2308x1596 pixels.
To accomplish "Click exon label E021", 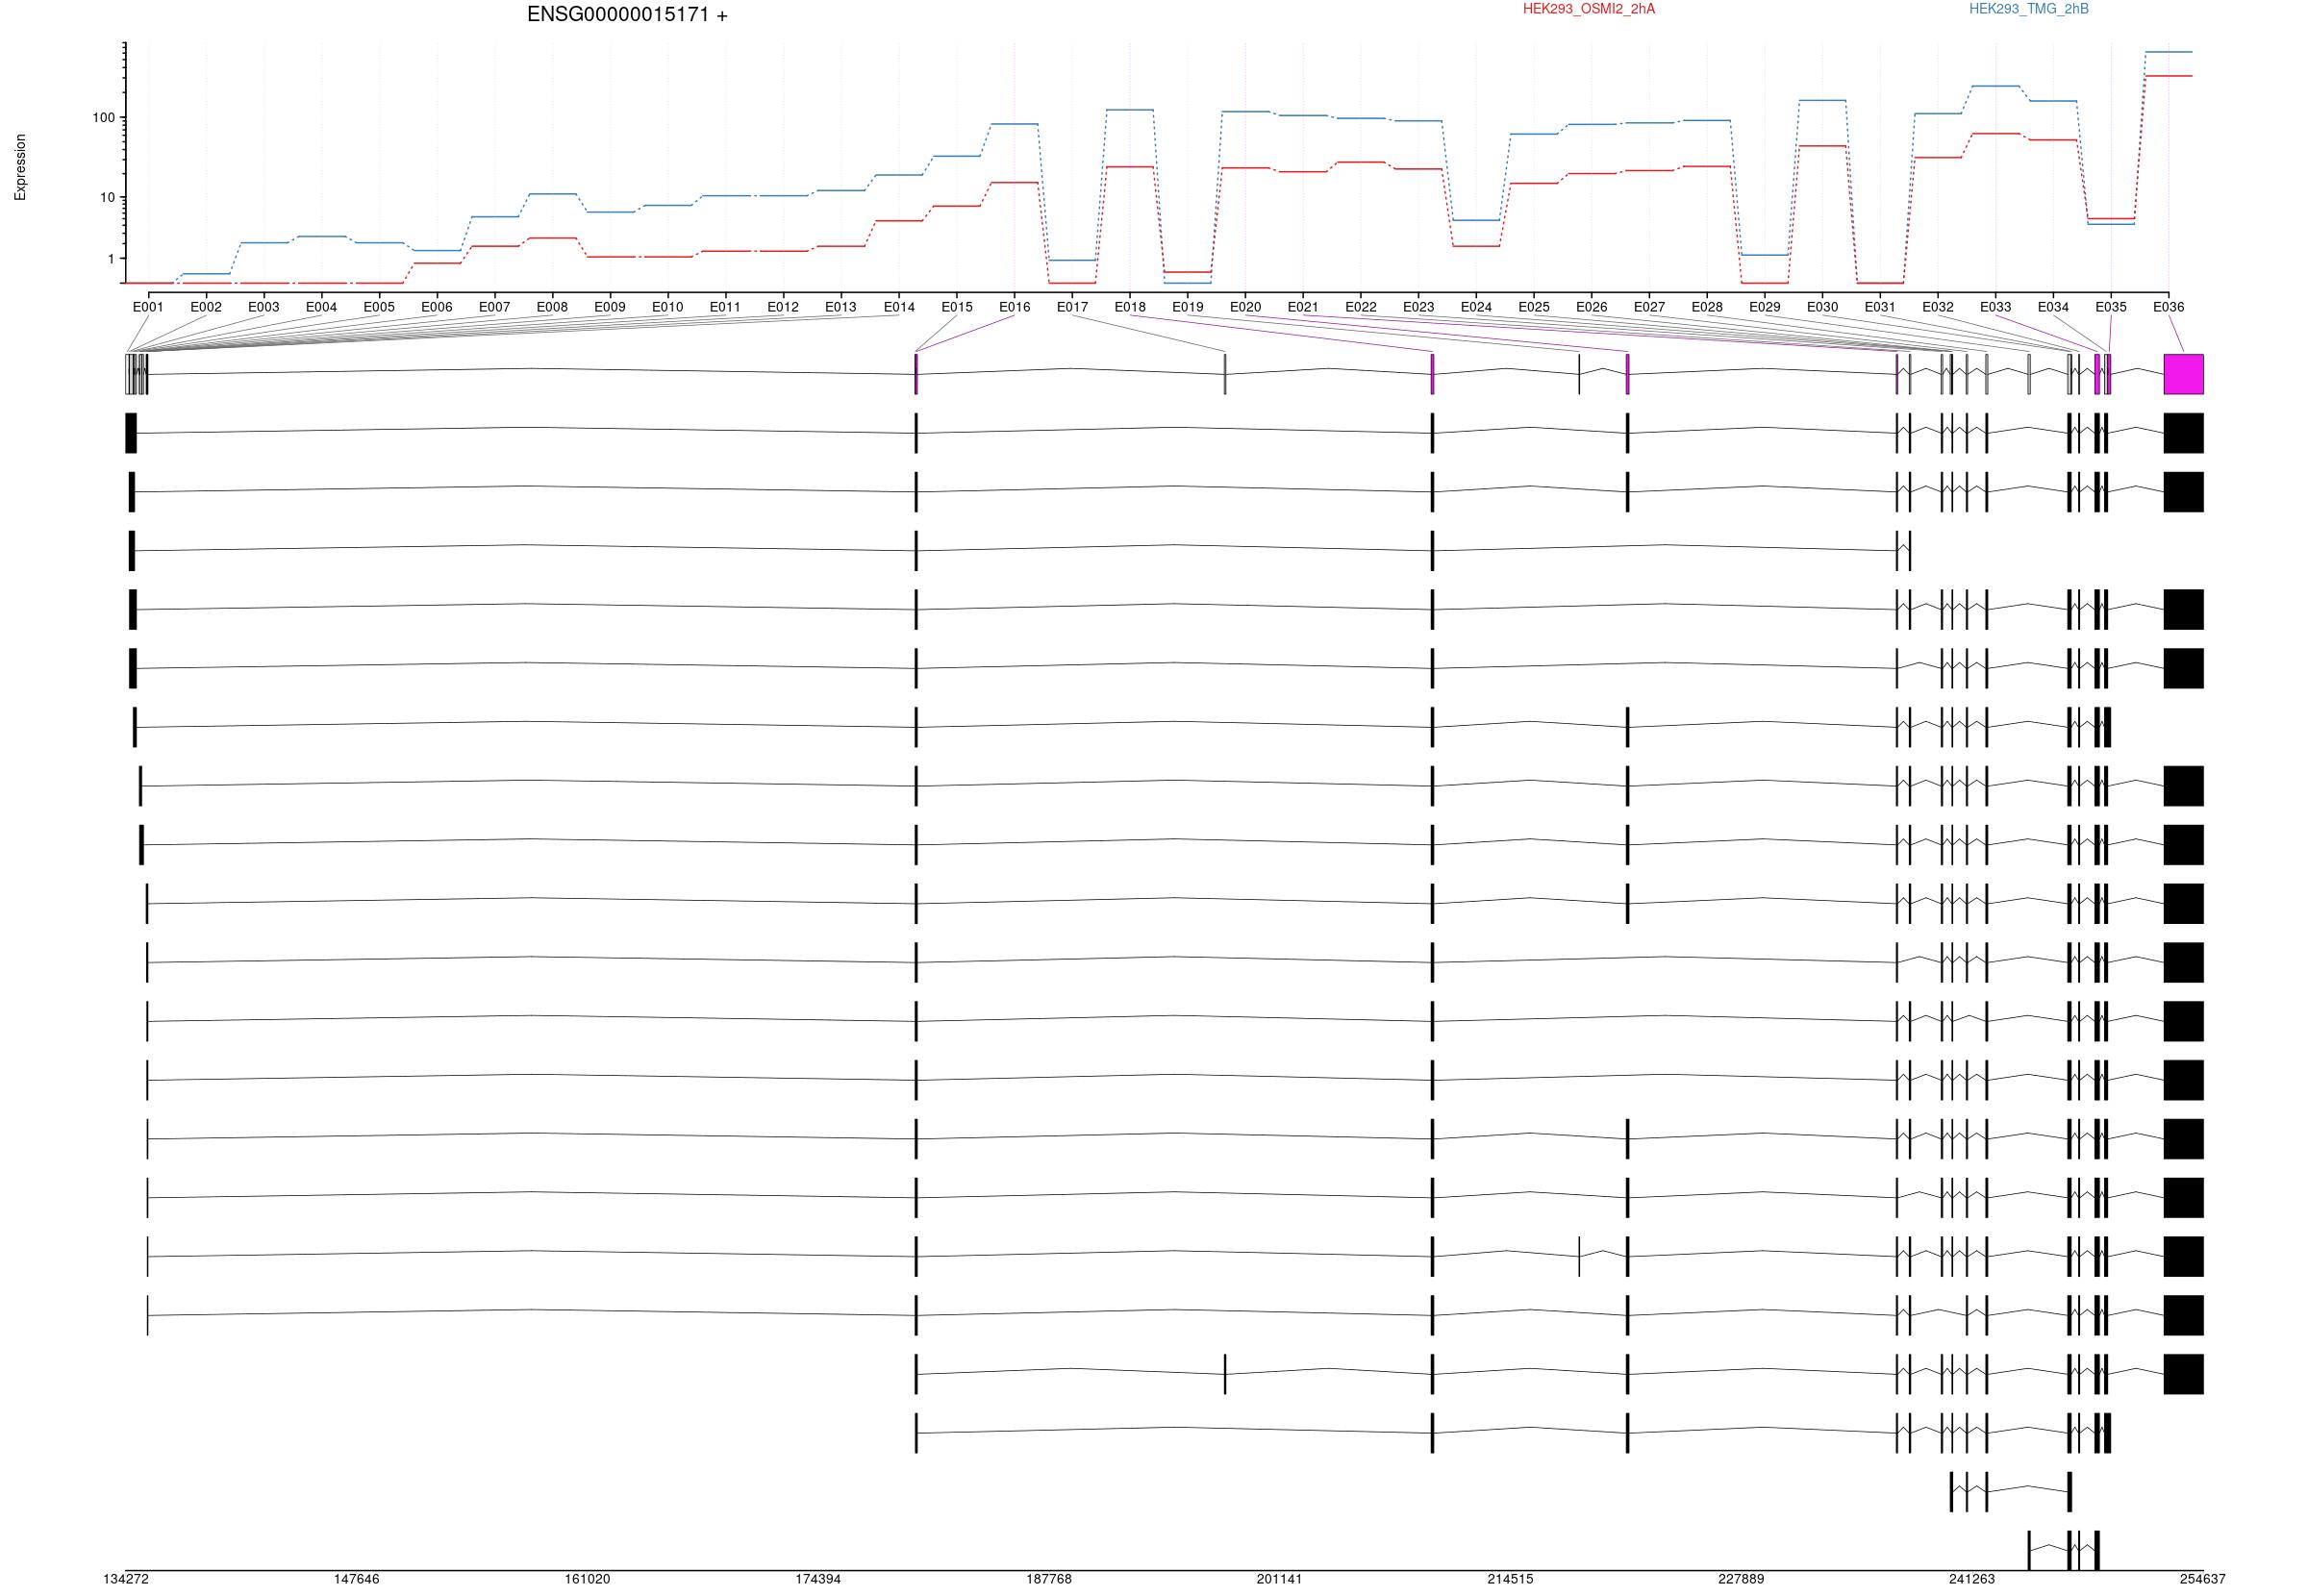I will point(1303,307).
